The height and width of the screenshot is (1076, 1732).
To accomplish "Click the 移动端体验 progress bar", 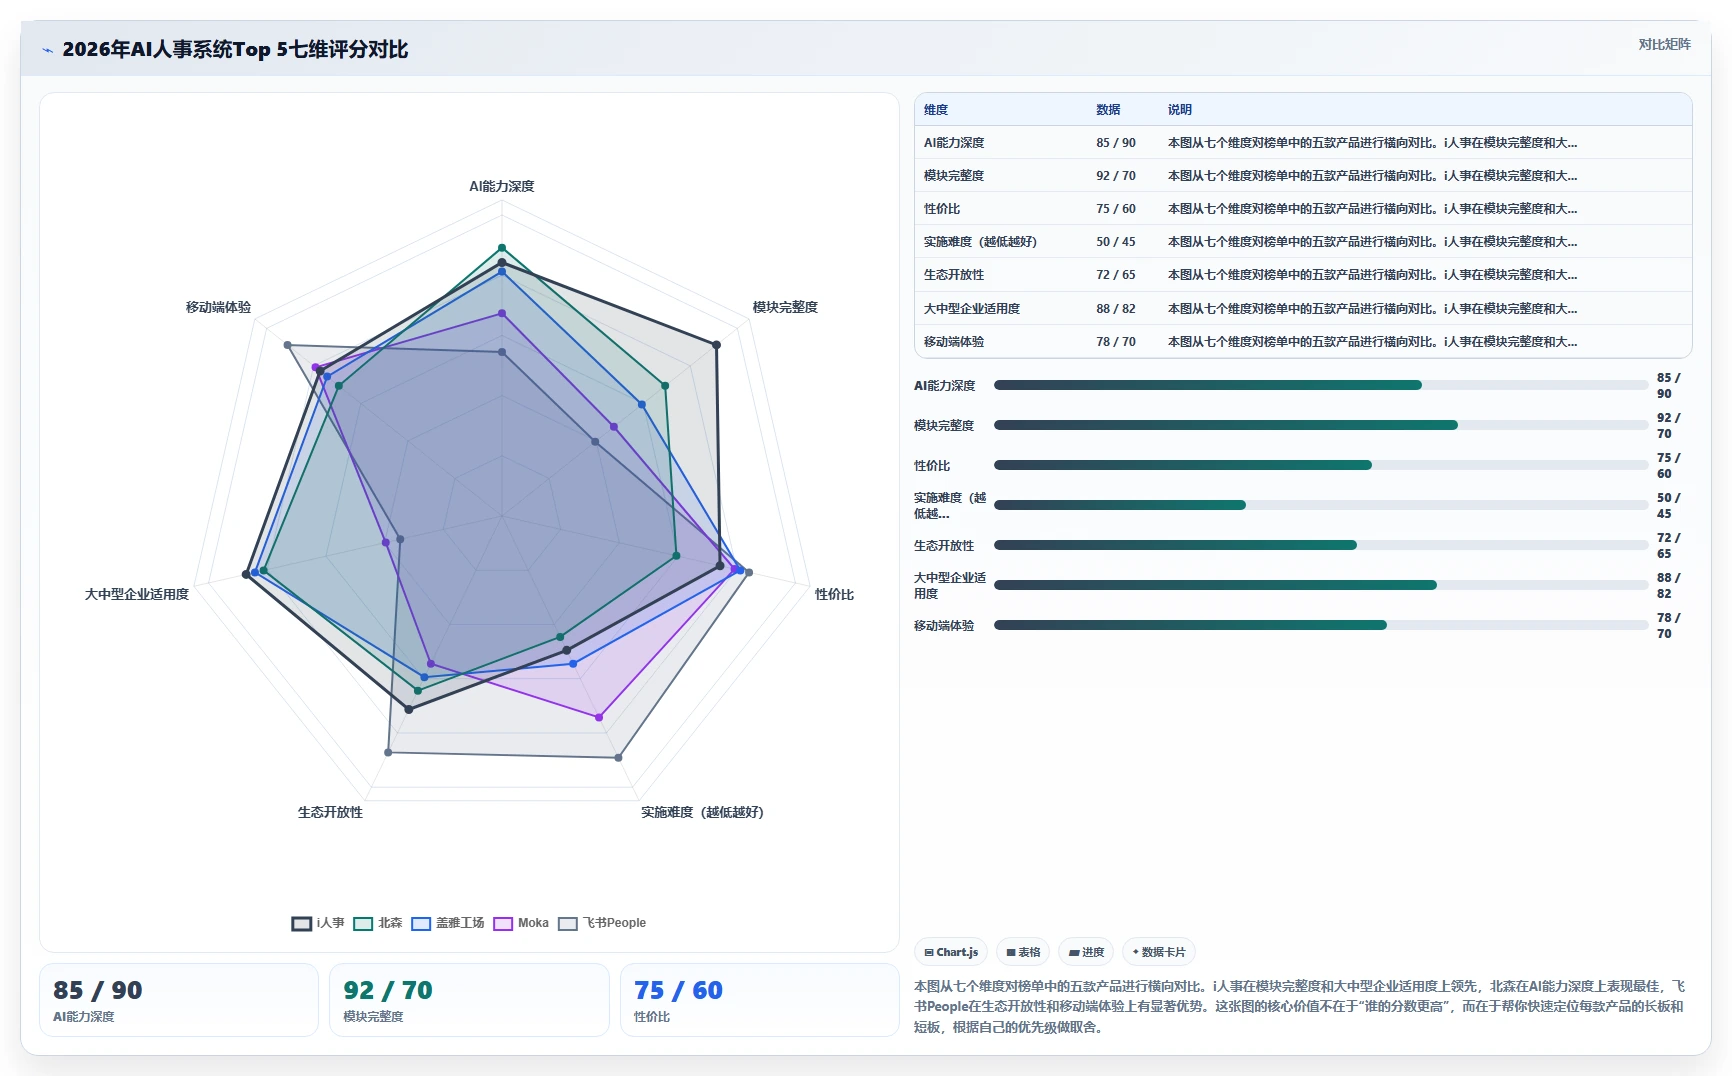I will coord(1321,625).
